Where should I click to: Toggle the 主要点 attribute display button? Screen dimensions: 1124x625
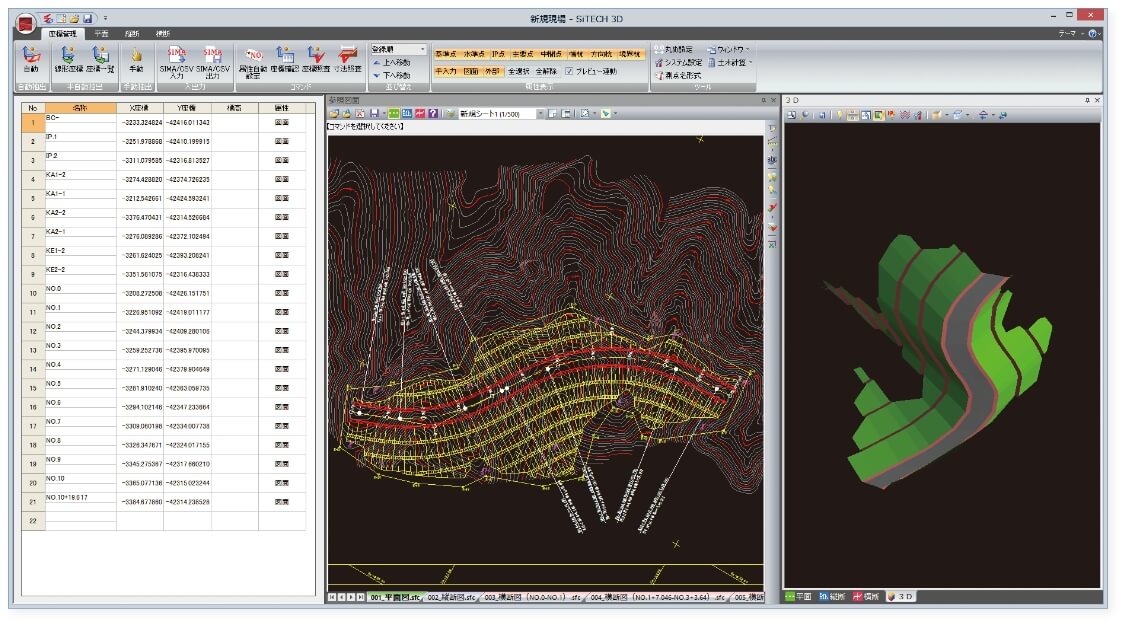(523, 54)
